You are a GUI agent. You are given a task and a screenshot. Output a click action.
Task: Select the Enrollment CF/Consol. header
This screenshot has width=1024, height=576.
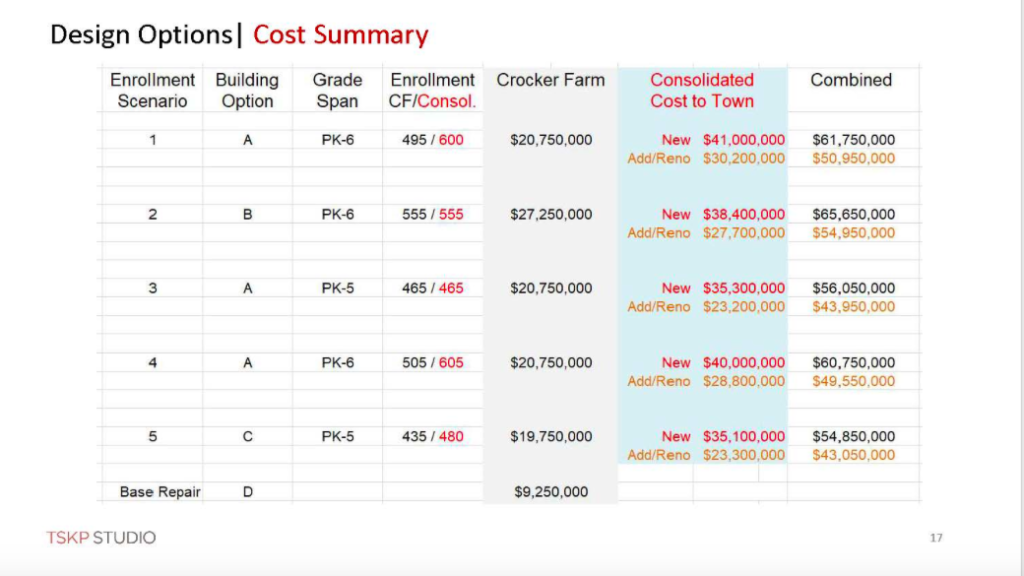click(x=432, y=90)
